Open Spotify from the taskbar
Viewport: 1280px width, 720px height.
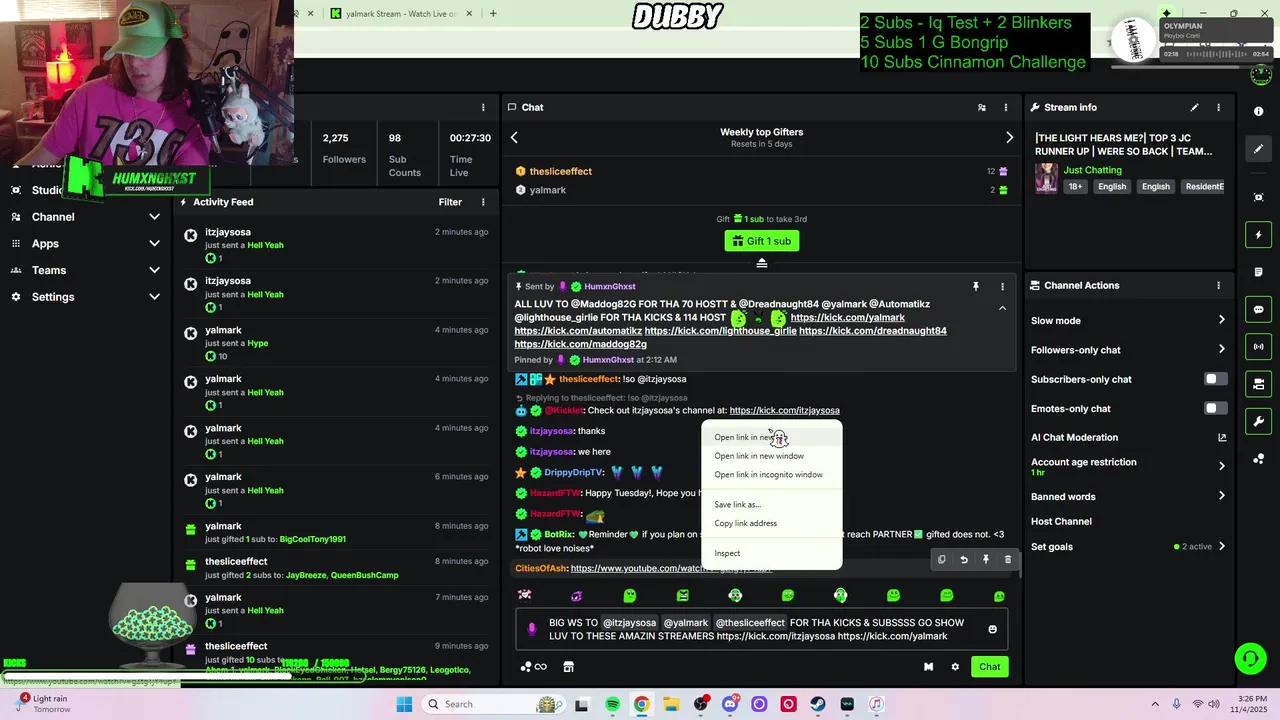pyautogui.click(x=612, y=704)
